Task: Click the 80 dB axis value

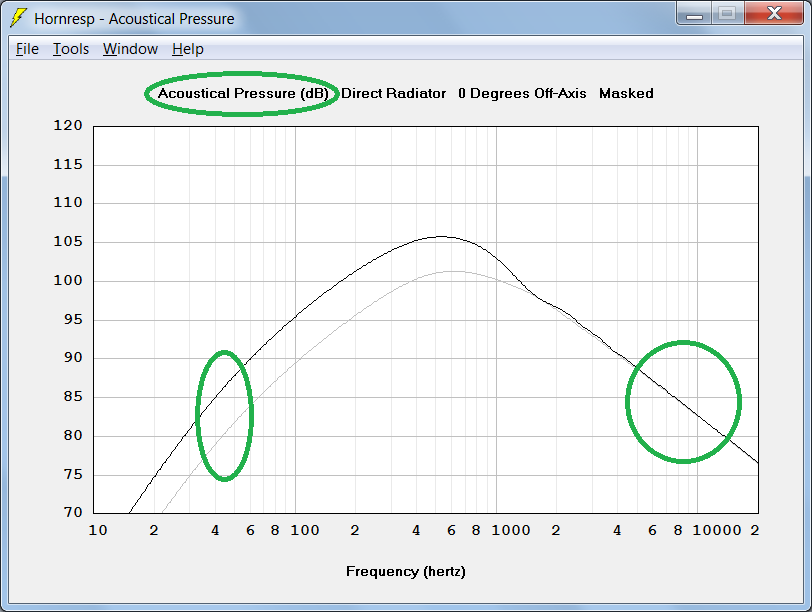Action: [x=73, y=435]
